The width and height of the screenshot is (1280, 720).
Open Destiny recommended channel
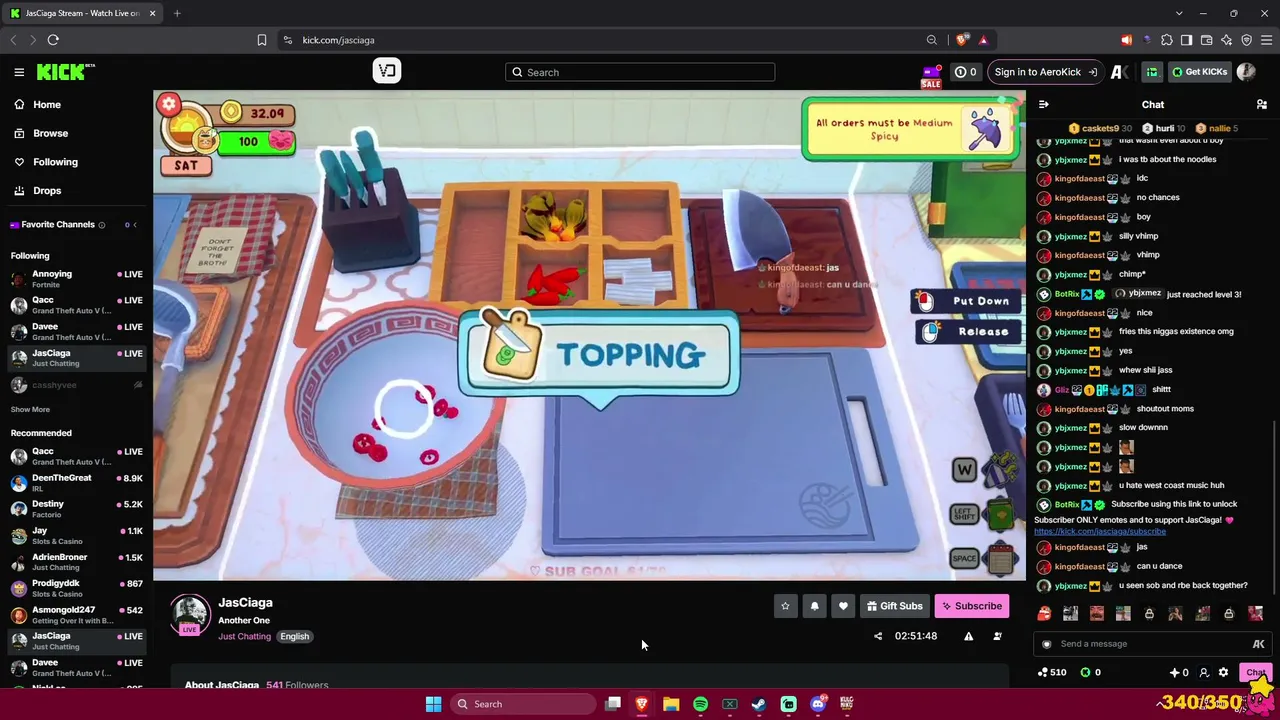75,509
